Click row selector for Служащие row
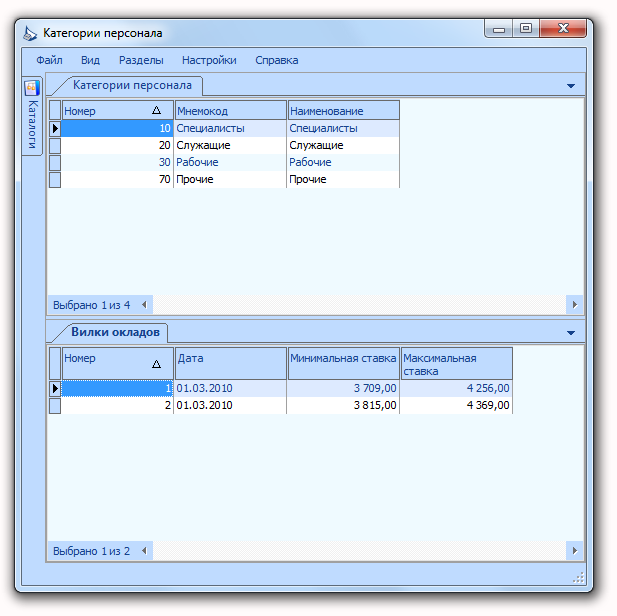 pyautogui.click(x=55, y=145)
